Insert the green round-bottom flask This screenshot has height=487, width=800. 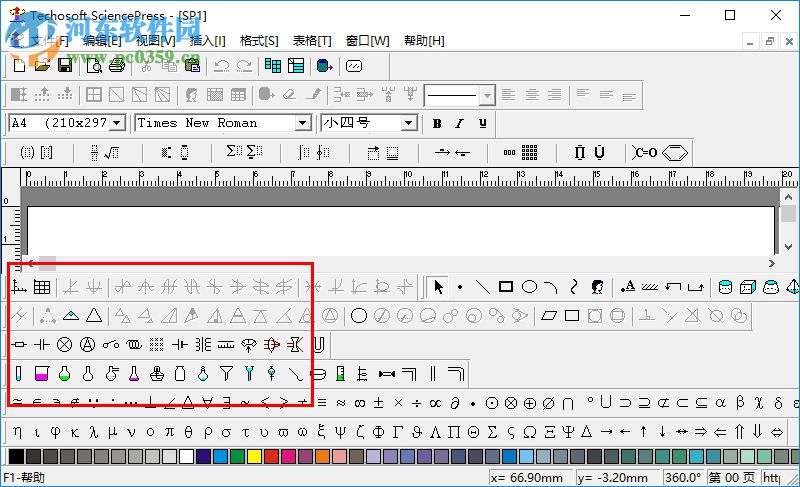[64, 374]
